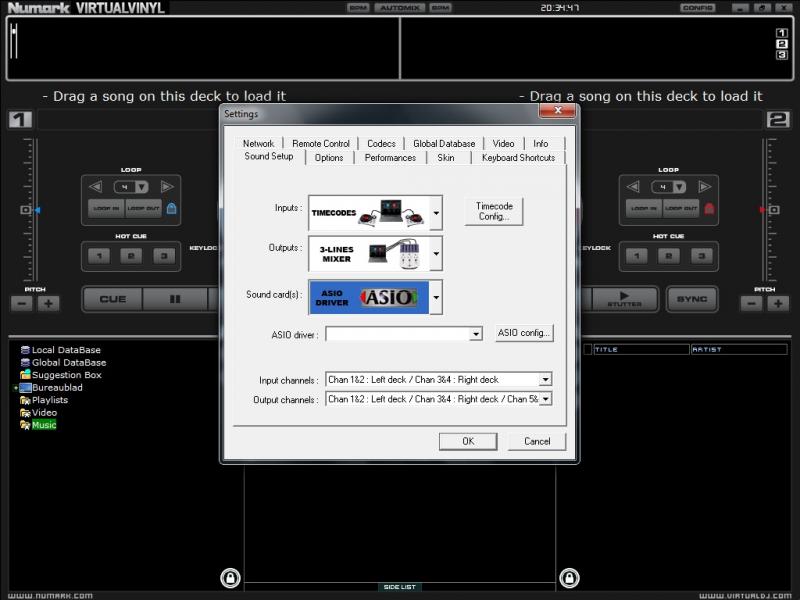Click the CONFIG button in title bar
Image resolution: width=800 pixels, height=600 pixels.
tap(697, 8)
